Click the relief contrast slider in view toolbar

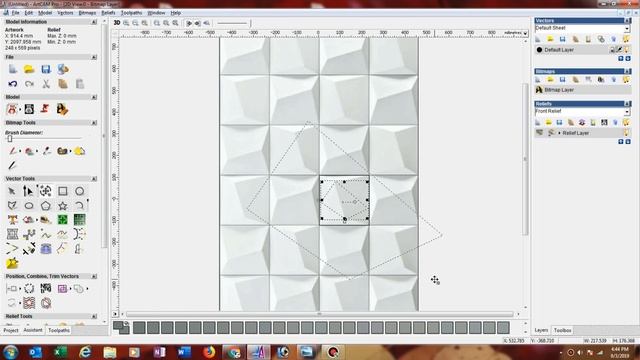[233, 23]
